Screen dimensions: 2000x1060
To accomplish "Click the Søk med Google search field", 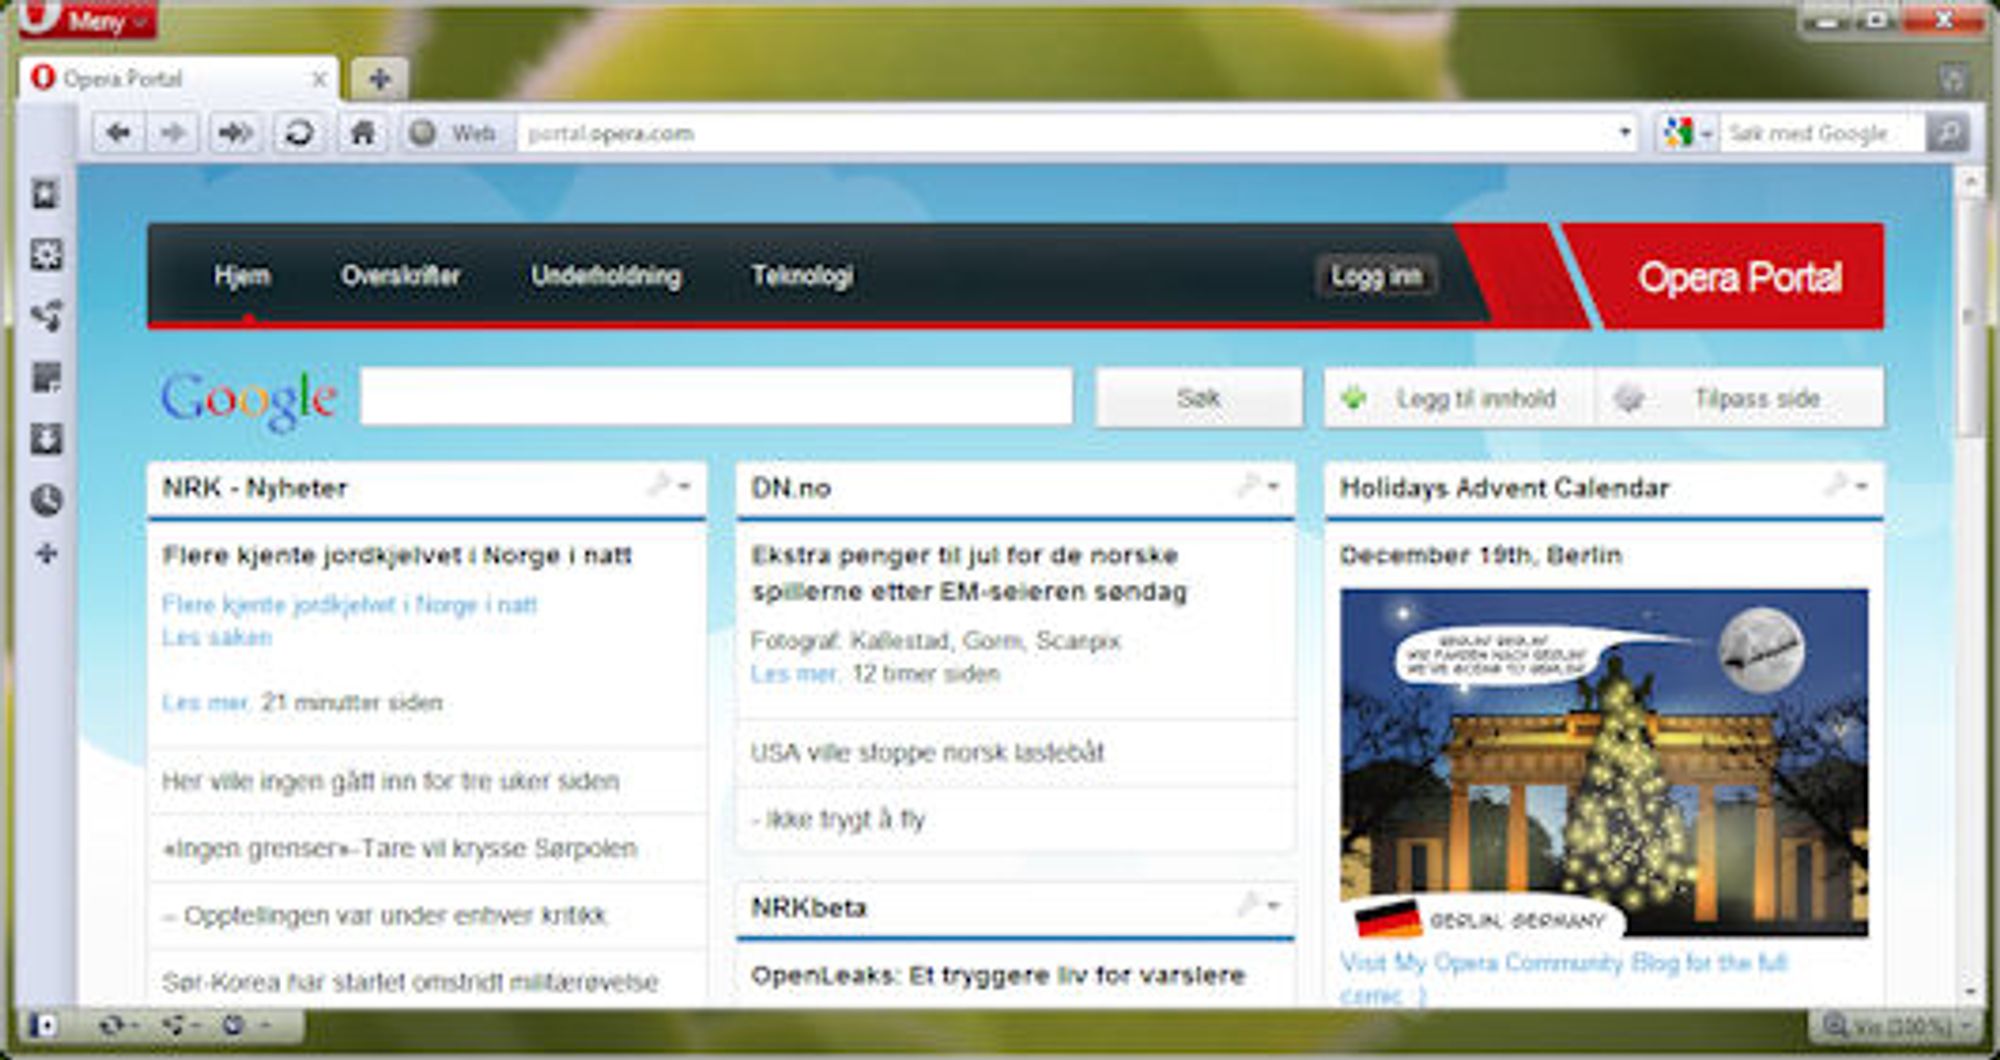I will [x=1822, y=133].
